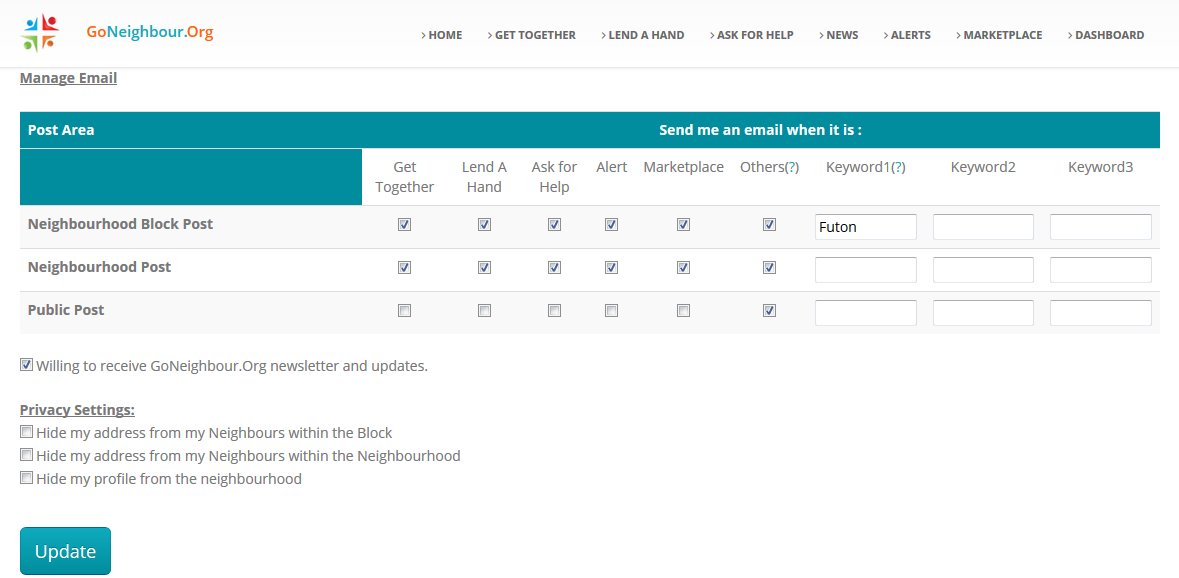The image size is (1179, 578).
Task: Focus the Keyword2 field for Neighbourhood Post
Action: 983,270
